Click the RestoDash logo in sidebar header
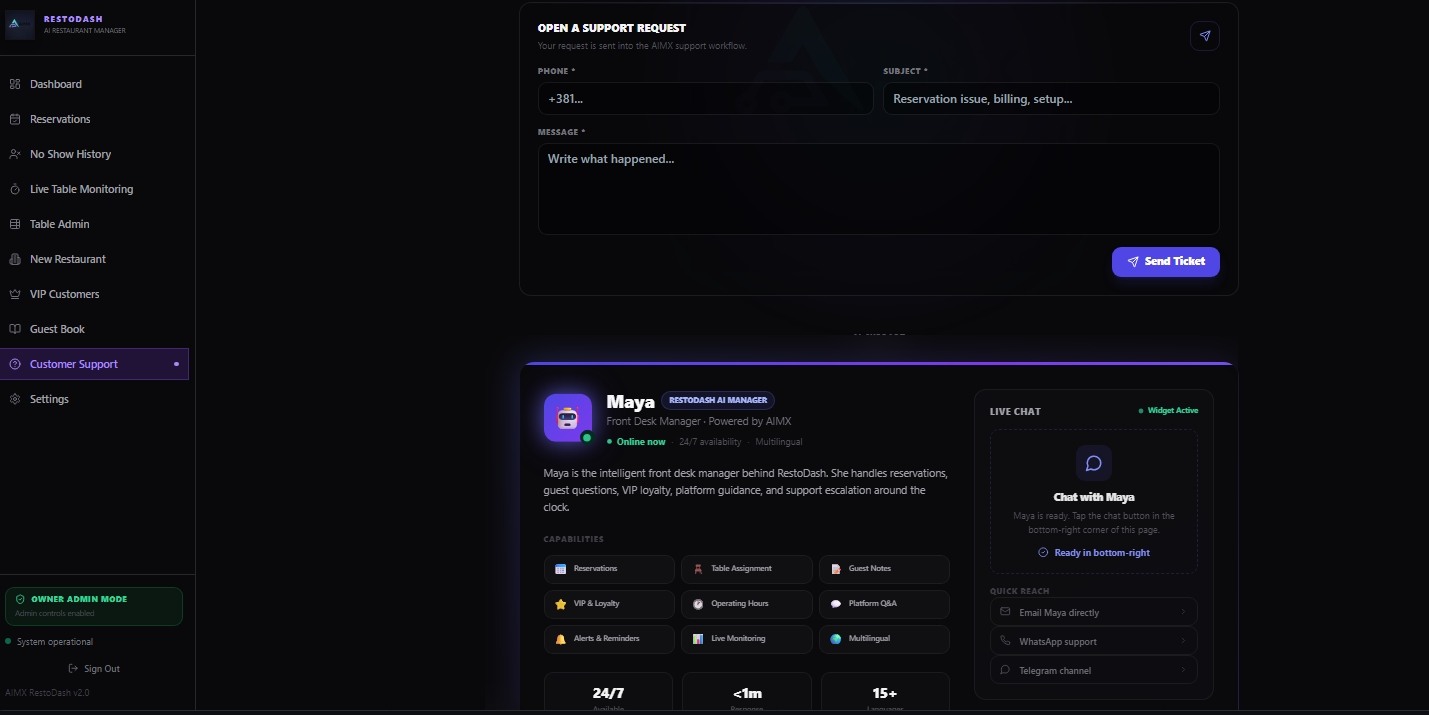 coord(20,25)
